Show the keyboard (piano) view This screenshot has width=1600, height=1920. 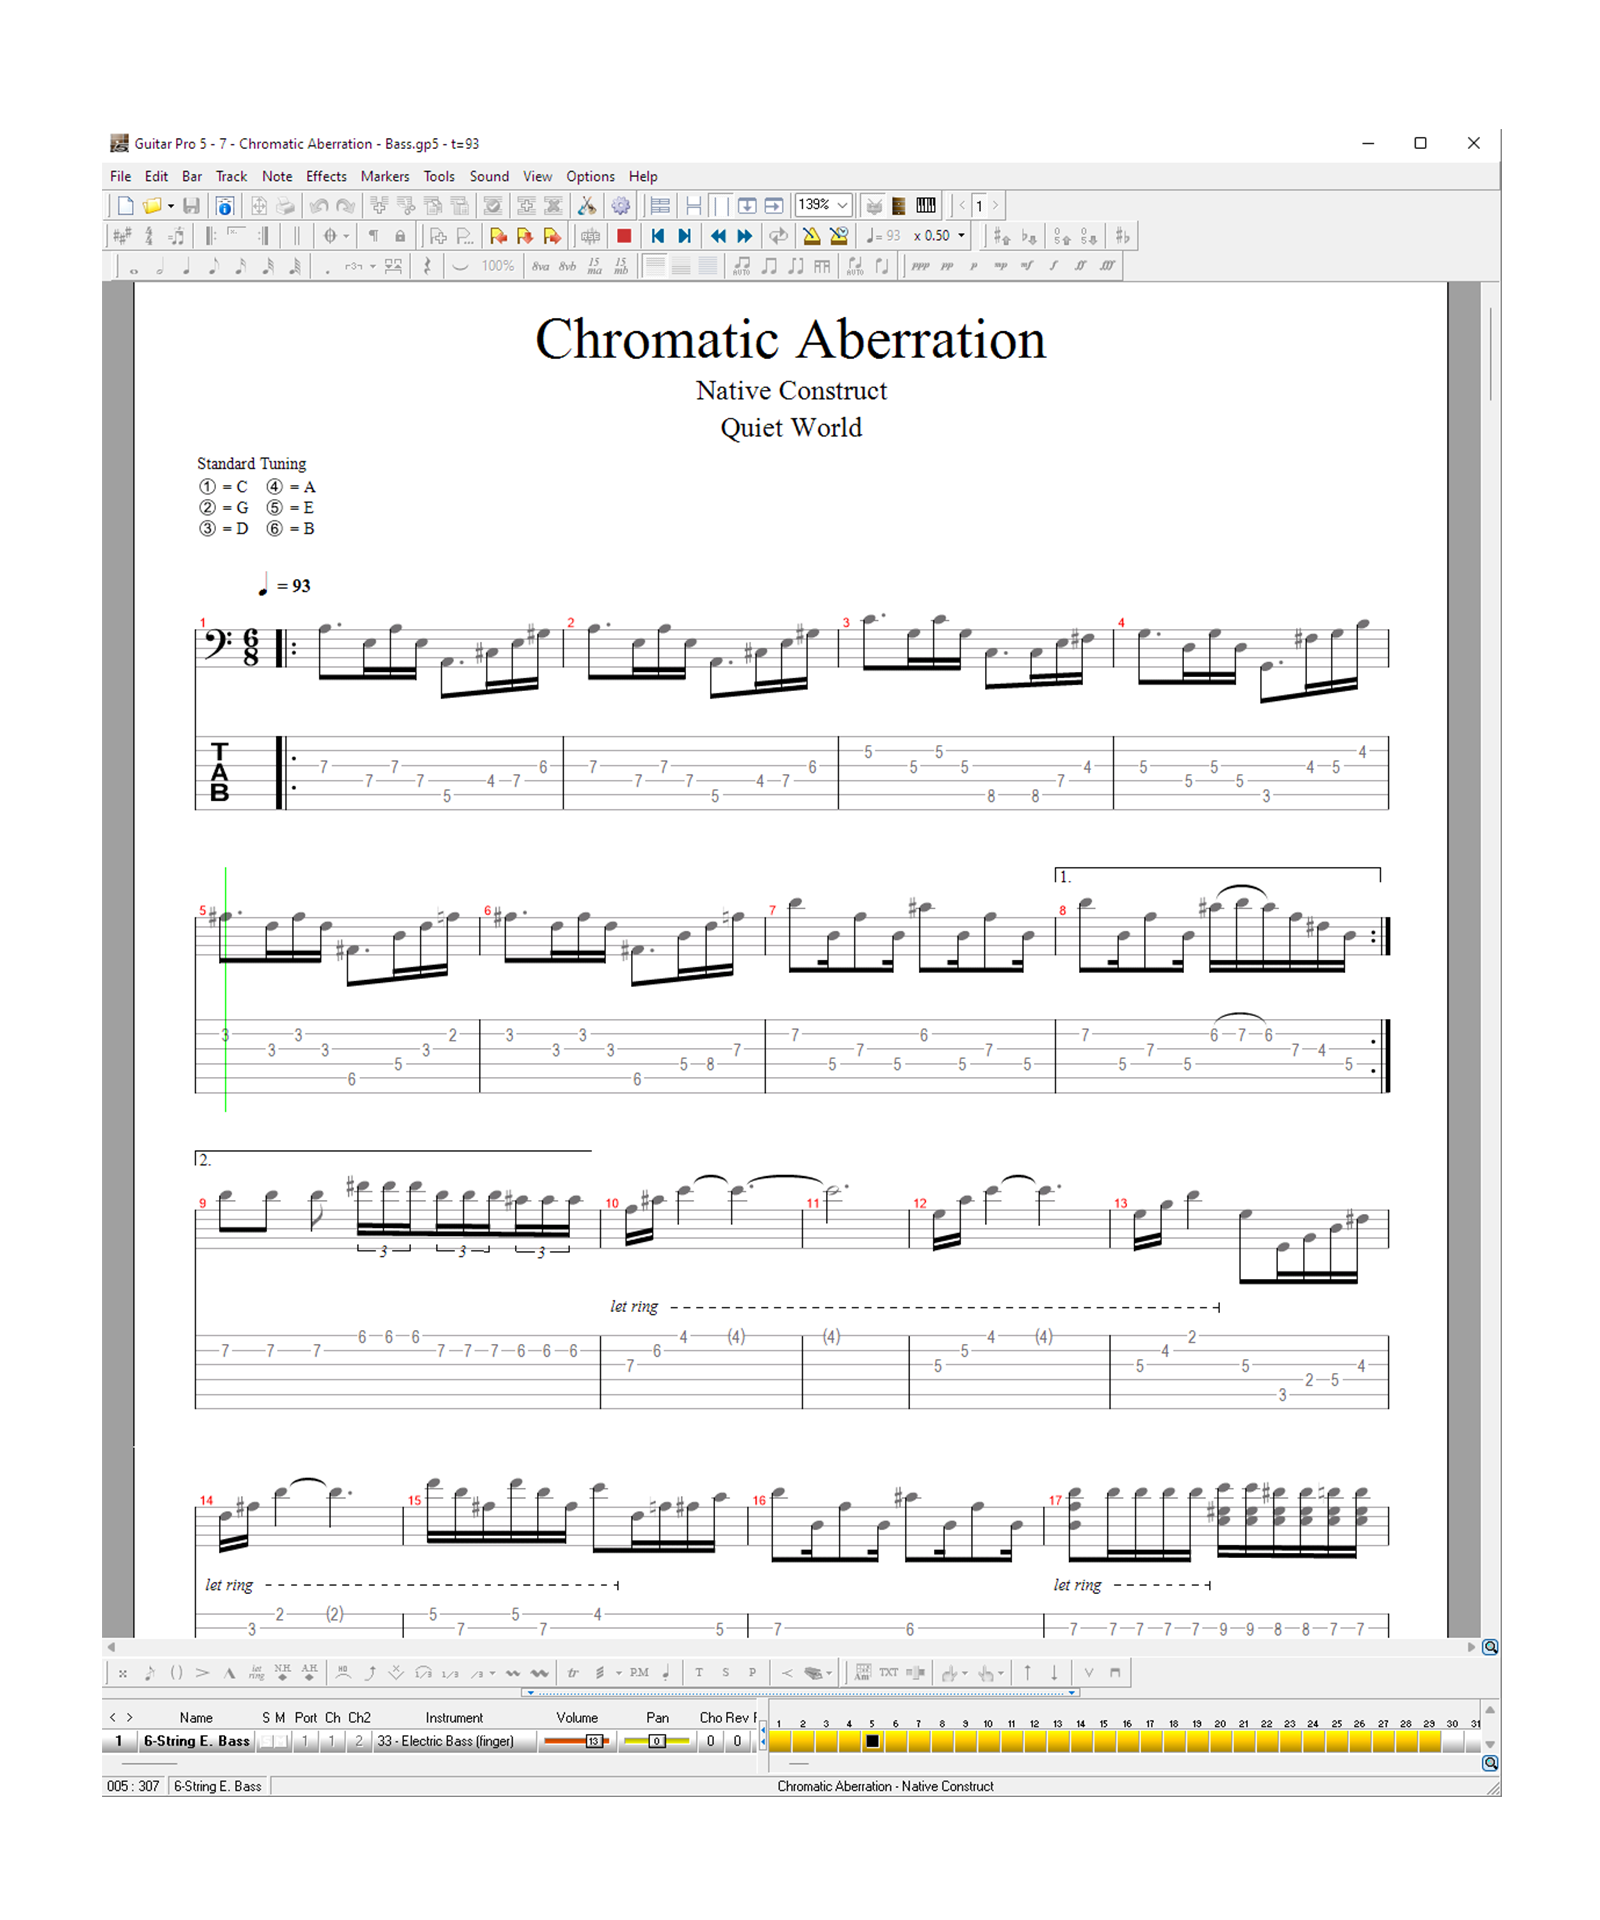(926, 206)
